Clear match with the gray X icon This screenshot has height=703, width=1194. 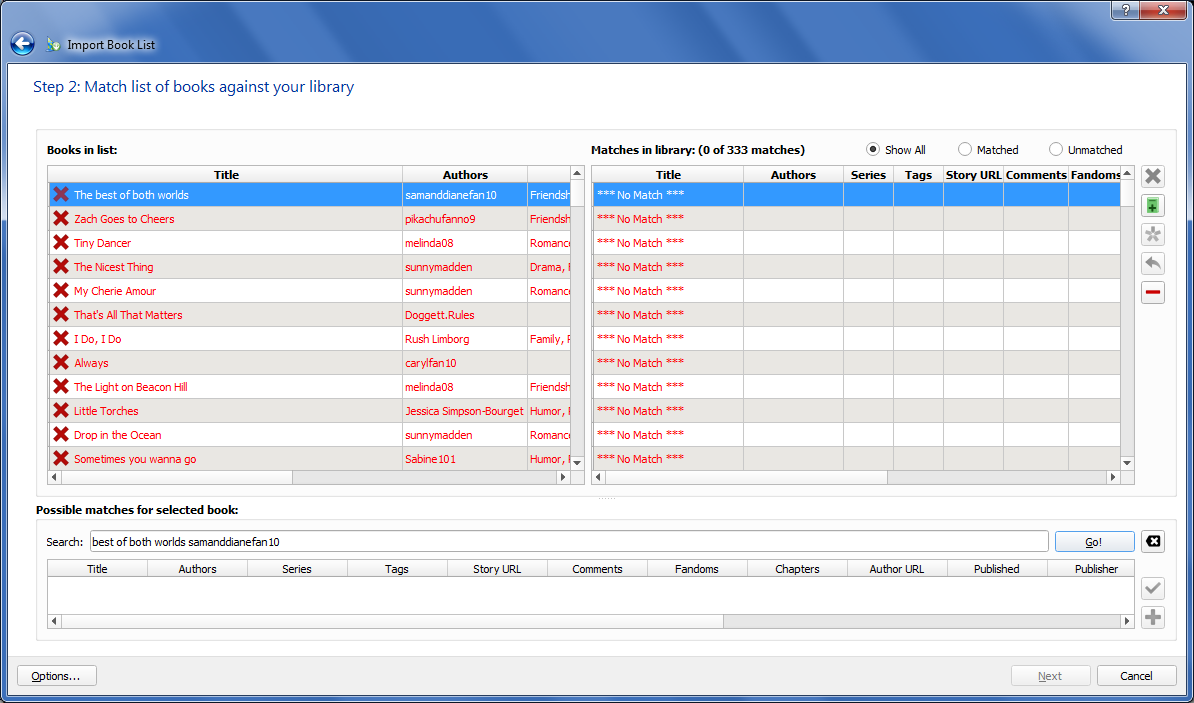(1153, 177)
